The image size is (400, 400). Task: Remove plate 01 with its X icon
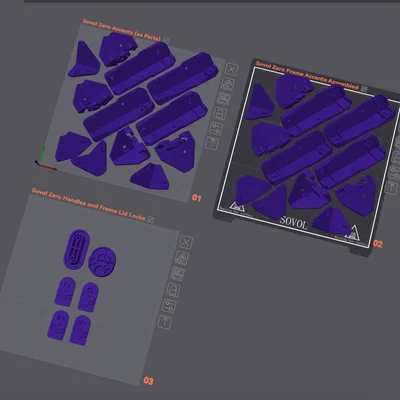(231, 69)
